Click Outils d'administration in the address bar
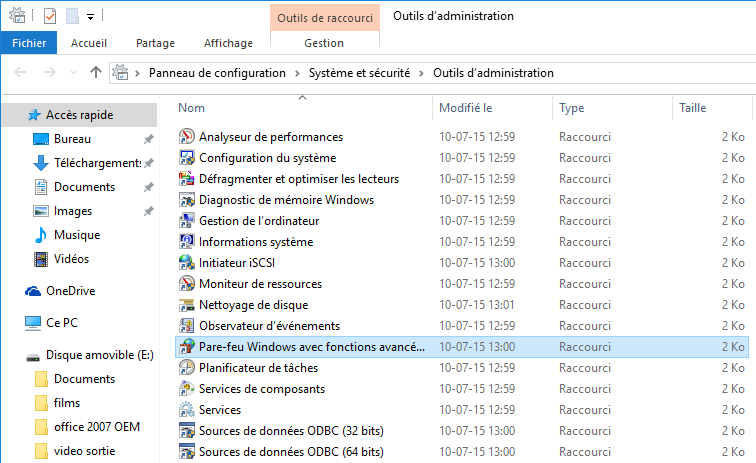The image size is (756, 463). pos(493,73)
